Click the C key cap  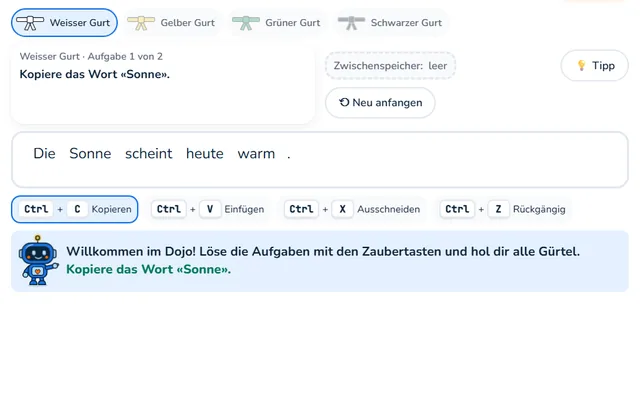click(77, 209)
